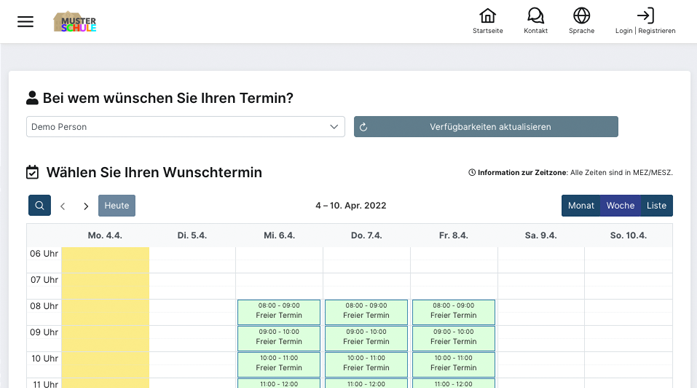697x388 pixels.
Task: Click the Login | Registrieren icon
Action: point(645,16)
